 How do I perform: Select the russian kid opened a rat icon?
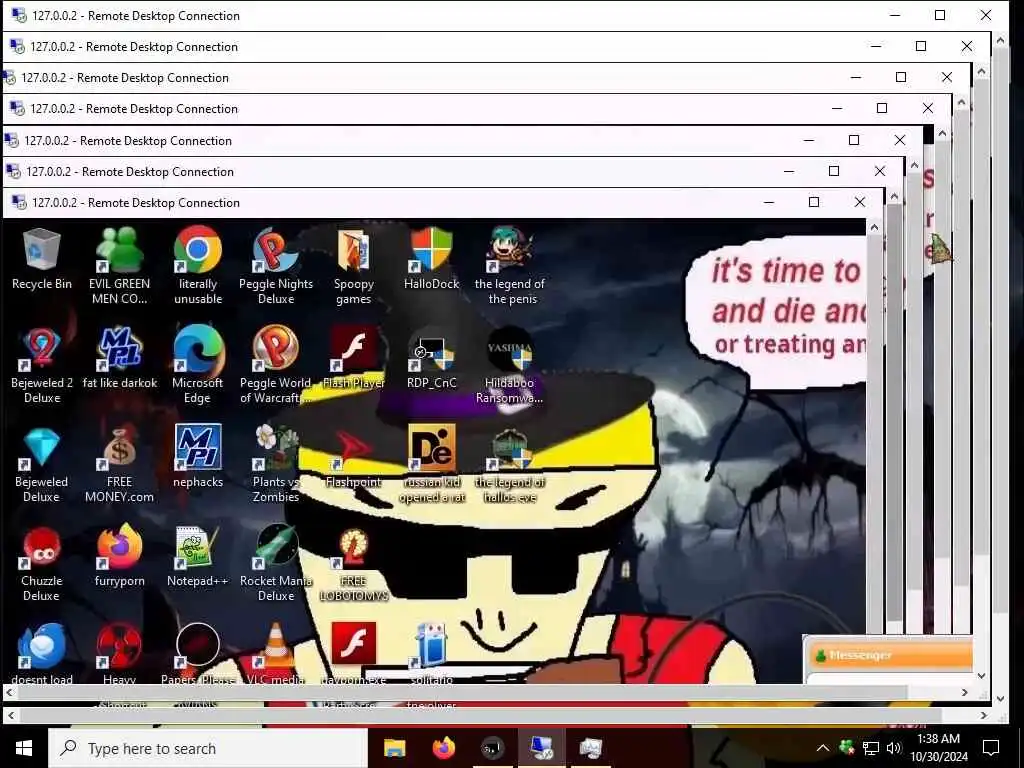point(432,465)
